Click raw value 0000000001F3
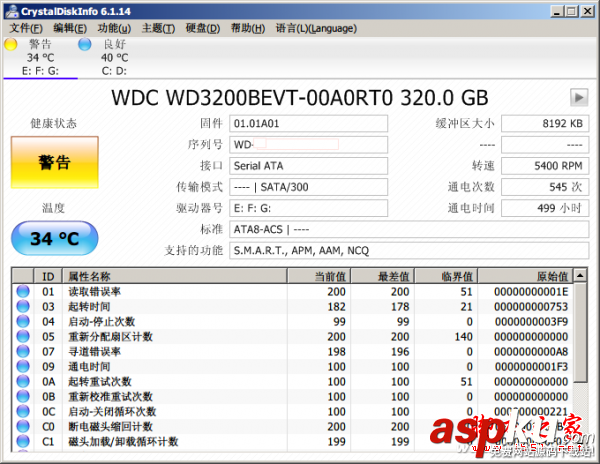600x464 pixels. (531, 367)
